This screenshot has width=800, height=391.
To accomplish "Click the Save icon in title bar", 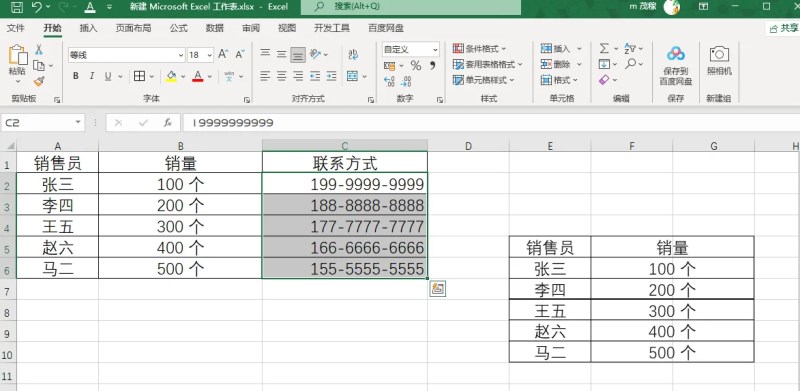I will pyautogui.click(x=17, y=7).
